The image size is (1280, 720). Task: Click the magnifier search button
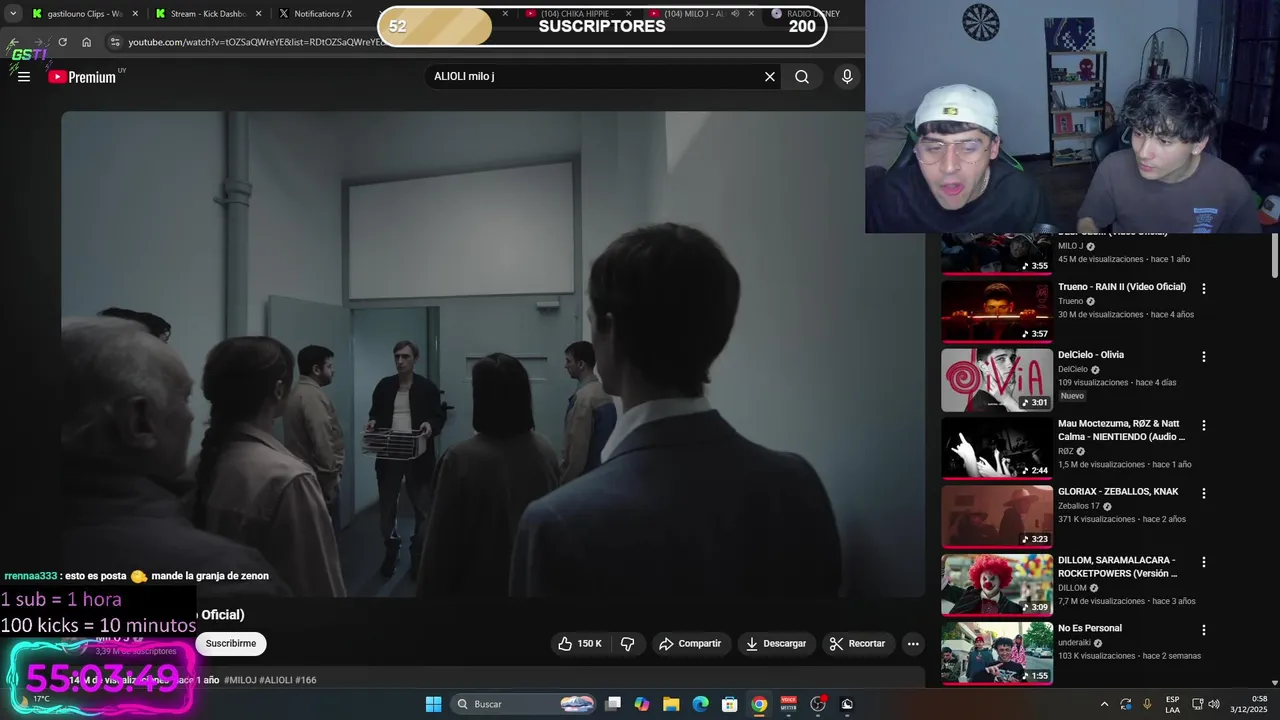click(x=802, y=77)
